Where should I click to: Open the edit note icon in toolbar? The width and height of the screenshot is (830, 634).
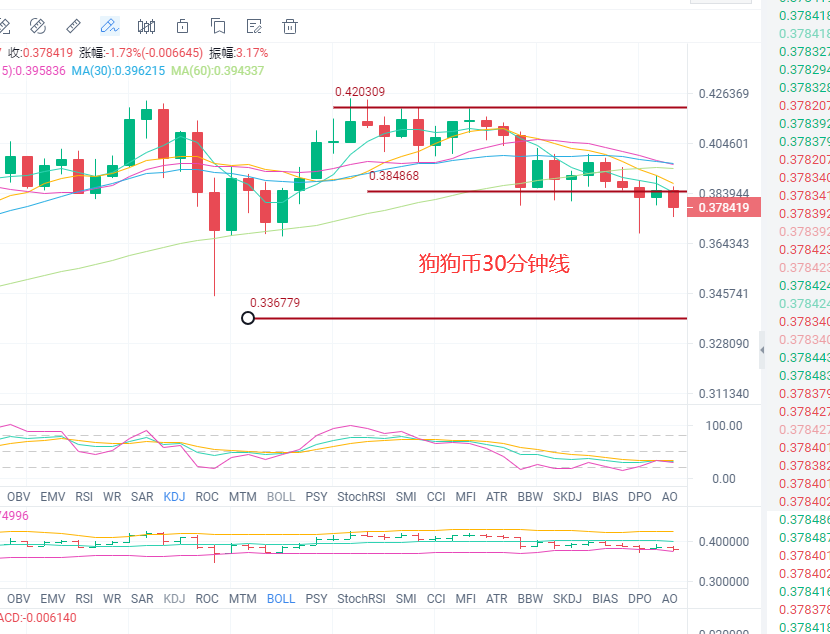(254, 26)
